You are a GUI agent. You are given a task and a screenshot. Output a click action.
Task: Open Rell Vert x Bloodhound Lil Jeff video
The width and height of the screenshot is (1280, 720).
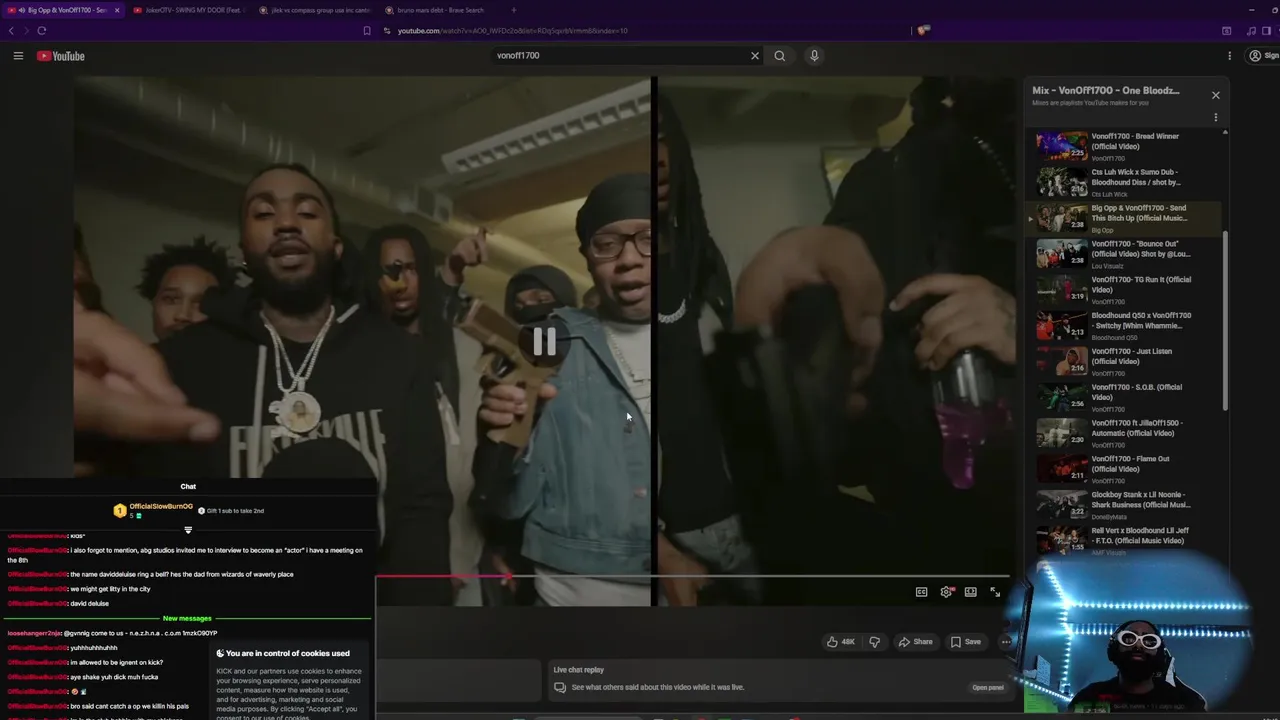(1125, 541)
